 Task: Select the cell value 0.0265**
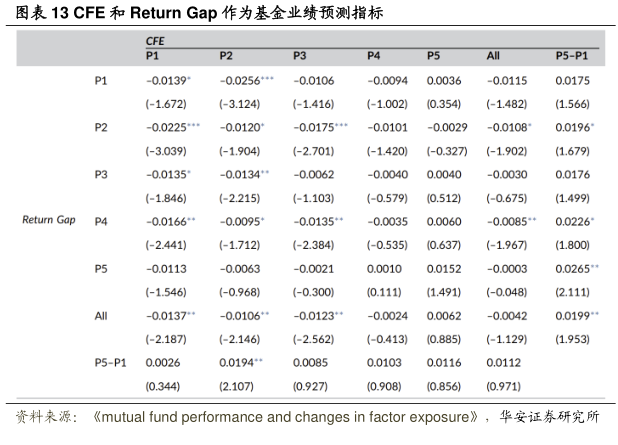(x=578, y=268)
